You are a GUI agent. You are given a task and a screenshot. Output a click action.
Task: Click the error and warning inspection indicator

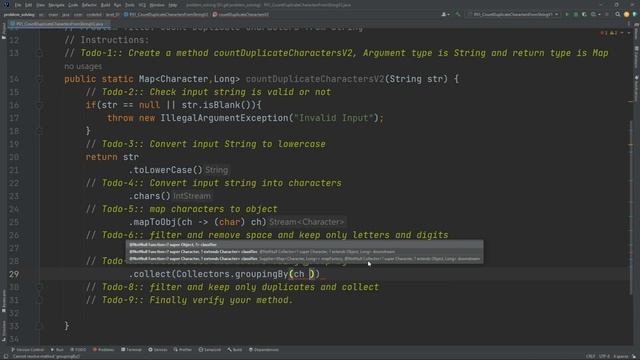tap(609, 33)
